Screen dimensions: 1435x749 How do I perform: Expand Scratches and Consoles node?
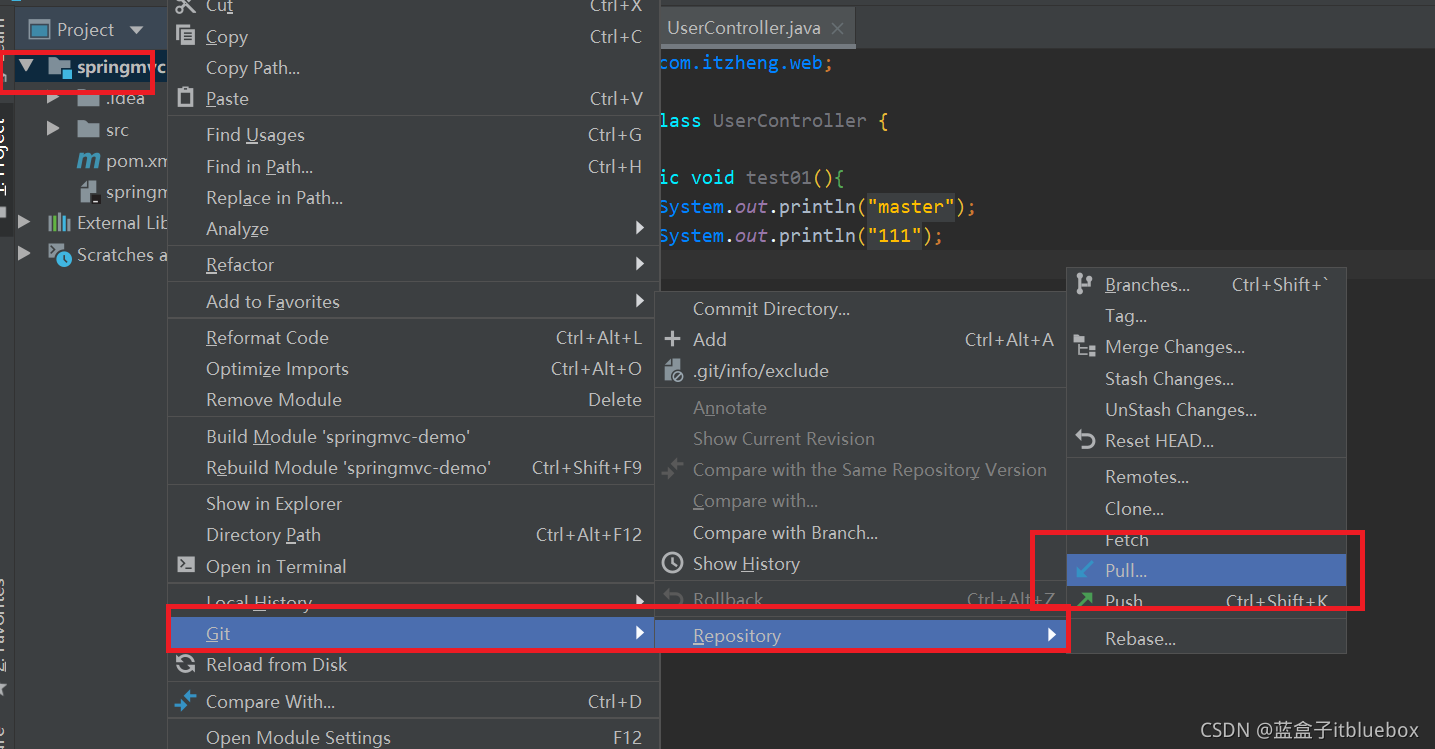click(x=25, y=254)
